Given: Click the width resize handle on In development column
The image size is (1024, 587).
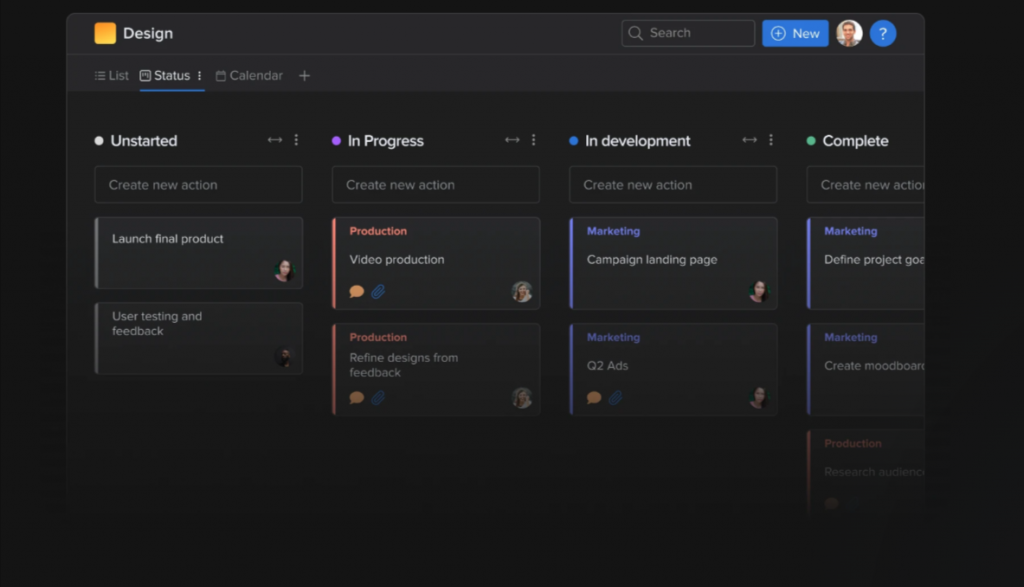Looking at the screenshot, I should click(749, 140).
